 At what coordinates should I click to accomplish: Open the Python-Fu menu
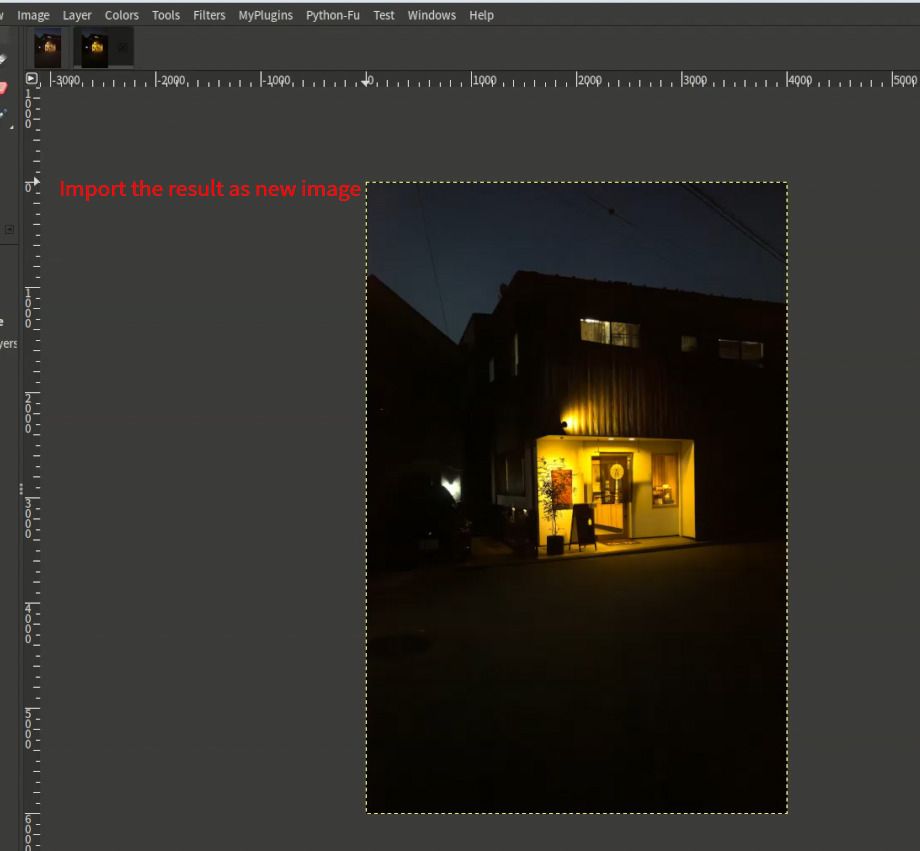click(332, 15)
